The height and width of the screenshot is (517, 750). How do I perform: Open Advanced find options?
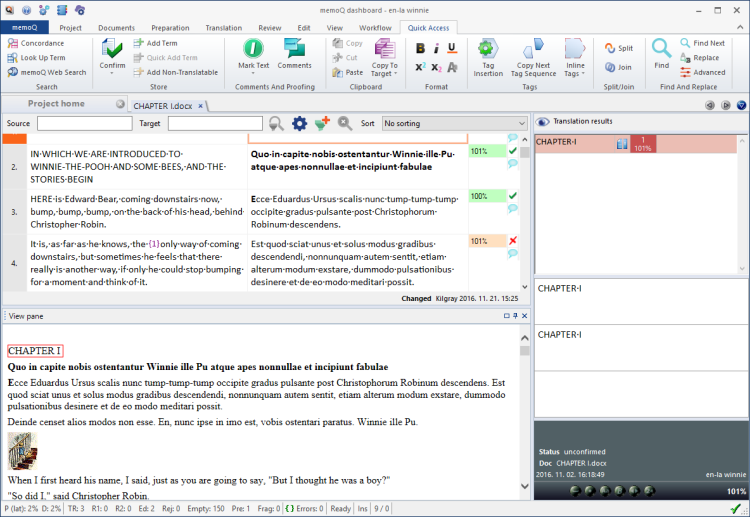[702, 72]
